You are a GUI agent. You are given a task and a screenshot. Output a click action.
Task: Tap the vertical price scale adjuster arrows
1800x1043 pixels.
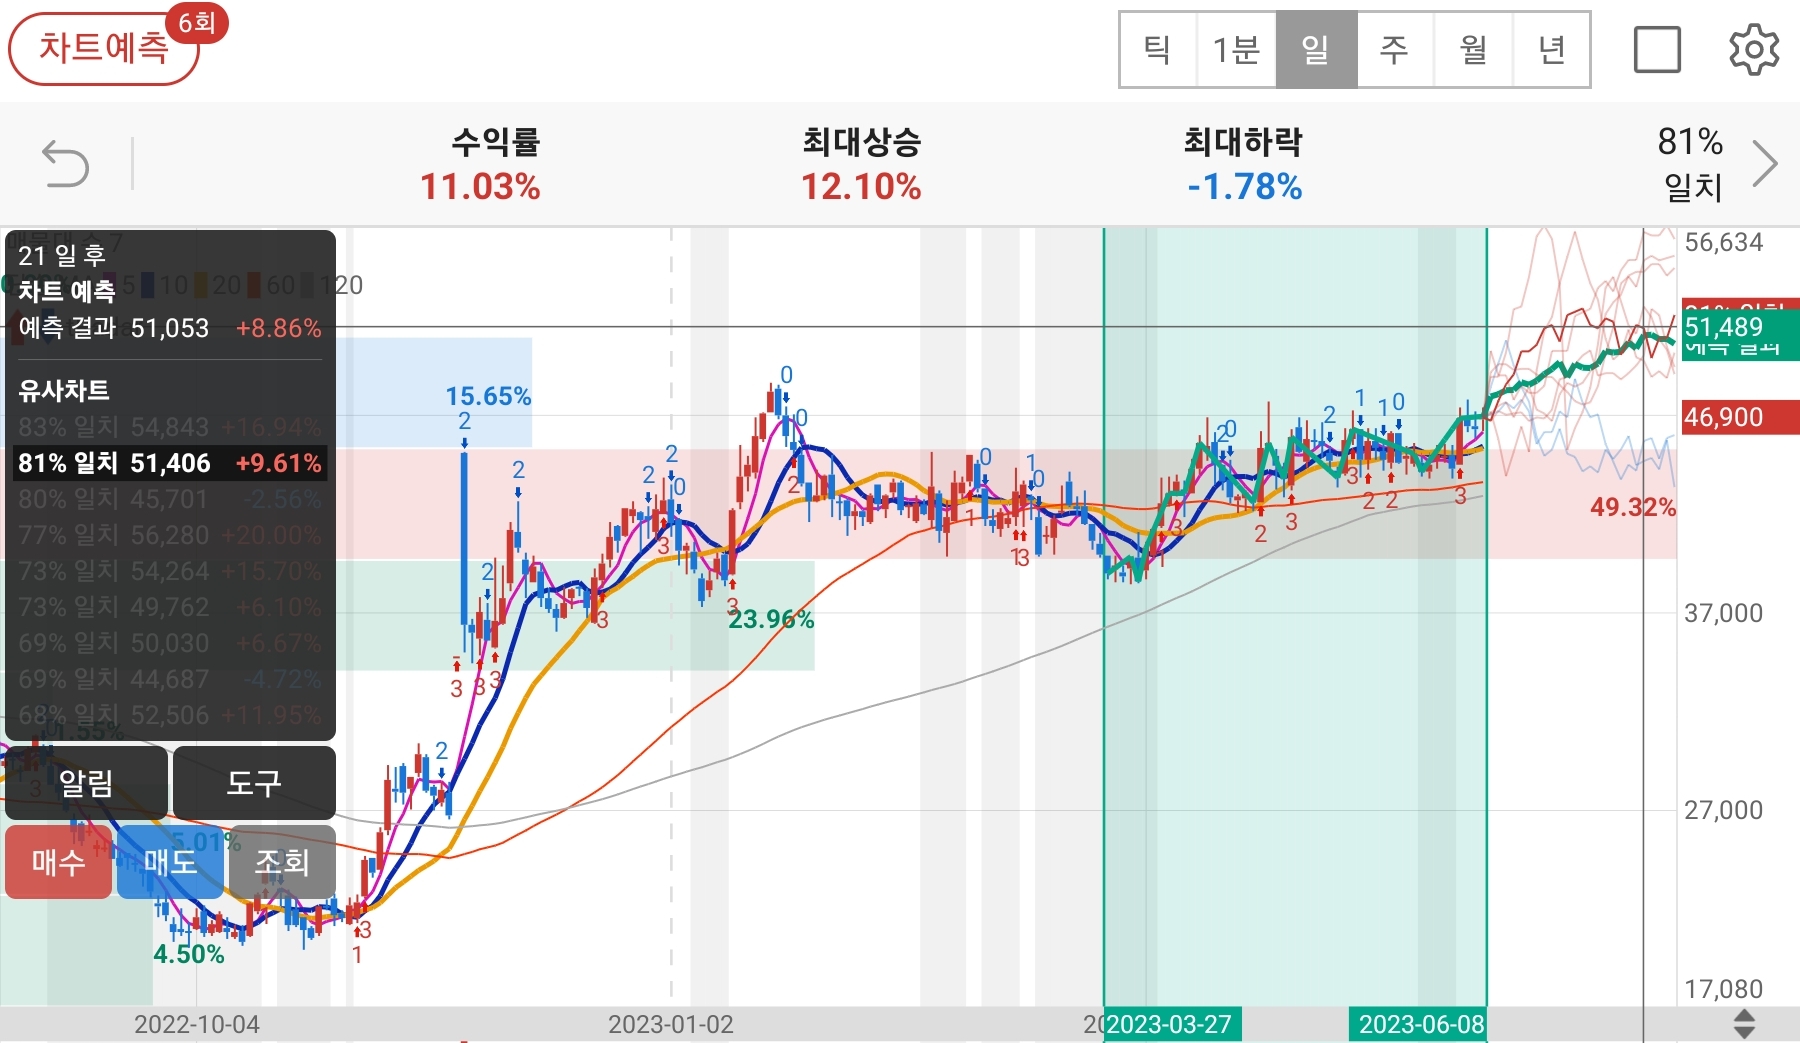(1744, 1024)
